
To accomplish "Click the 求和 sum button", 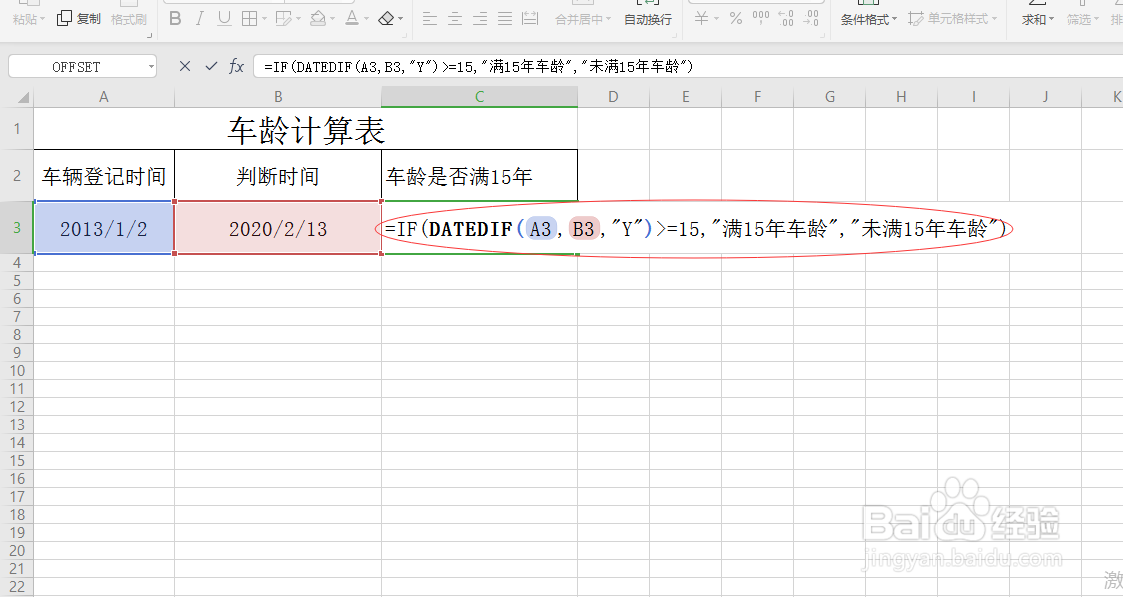I will [x=1038, y=19].
